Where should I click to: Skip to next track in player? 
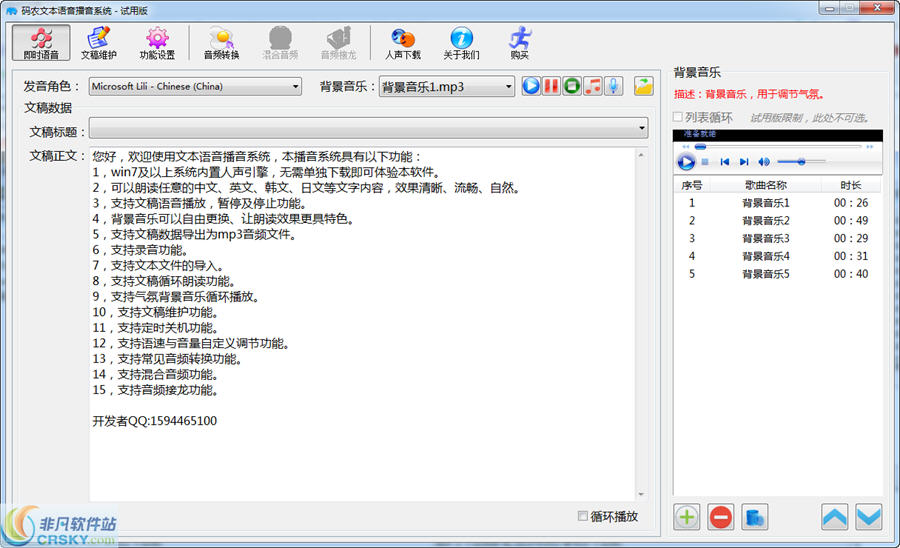click(x=744, y=162)
